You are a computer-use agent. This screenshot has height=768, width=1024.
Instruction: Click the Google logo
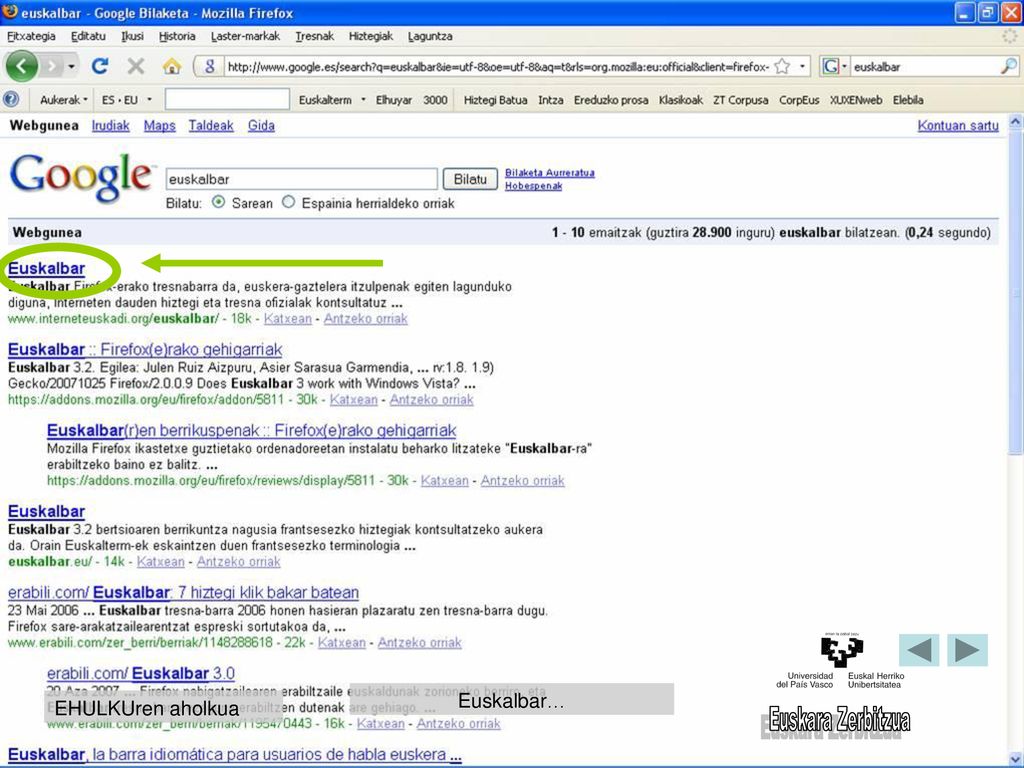click(x=82, y=177)
